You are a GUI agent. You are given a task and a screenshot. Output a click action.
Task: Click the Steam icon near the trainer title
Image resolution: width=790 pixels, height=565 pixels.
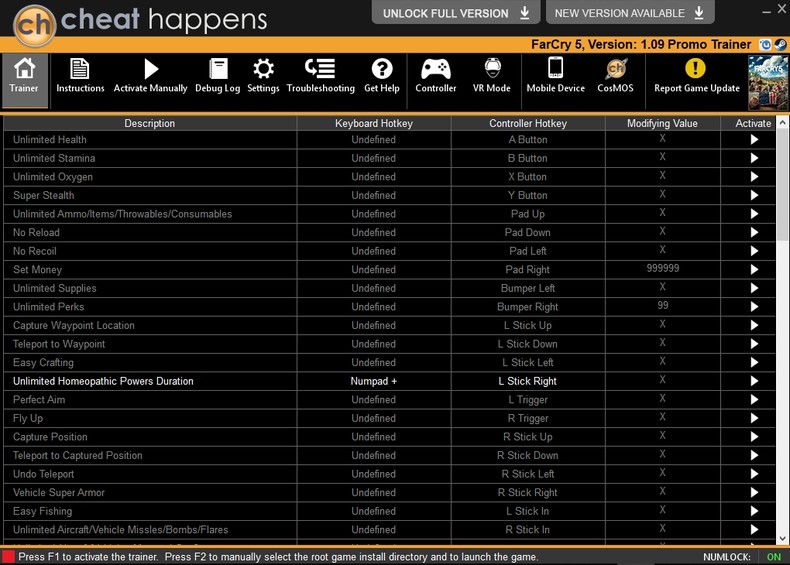(x=780, y=44)
